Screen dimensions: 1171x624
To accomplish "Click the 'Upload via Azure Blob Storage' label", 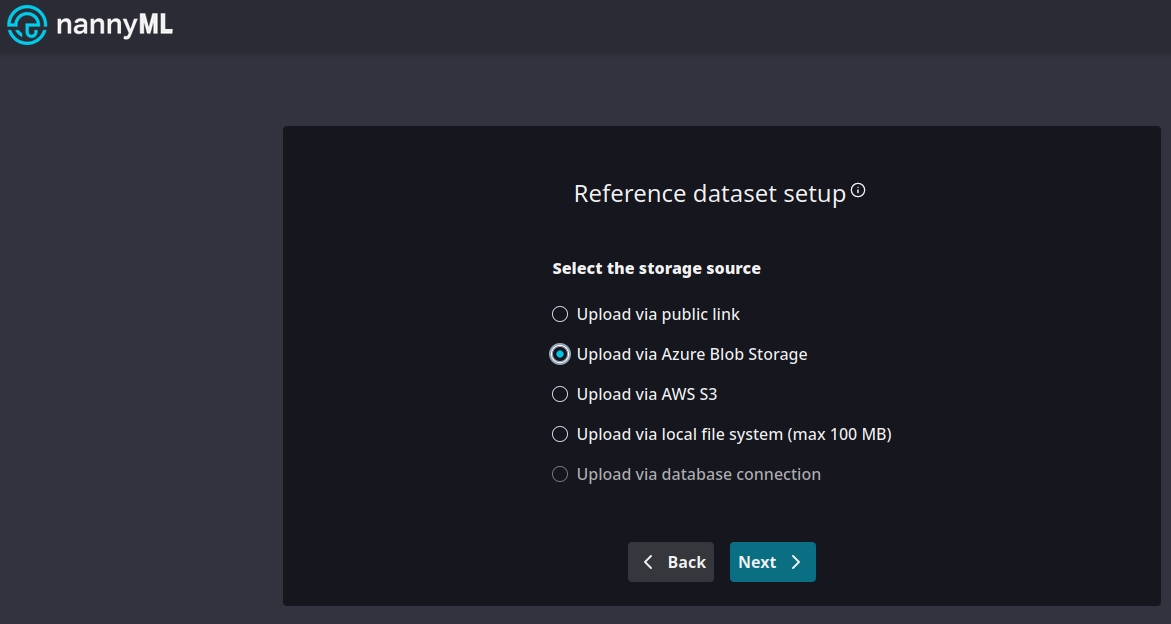I will point(692,354).
